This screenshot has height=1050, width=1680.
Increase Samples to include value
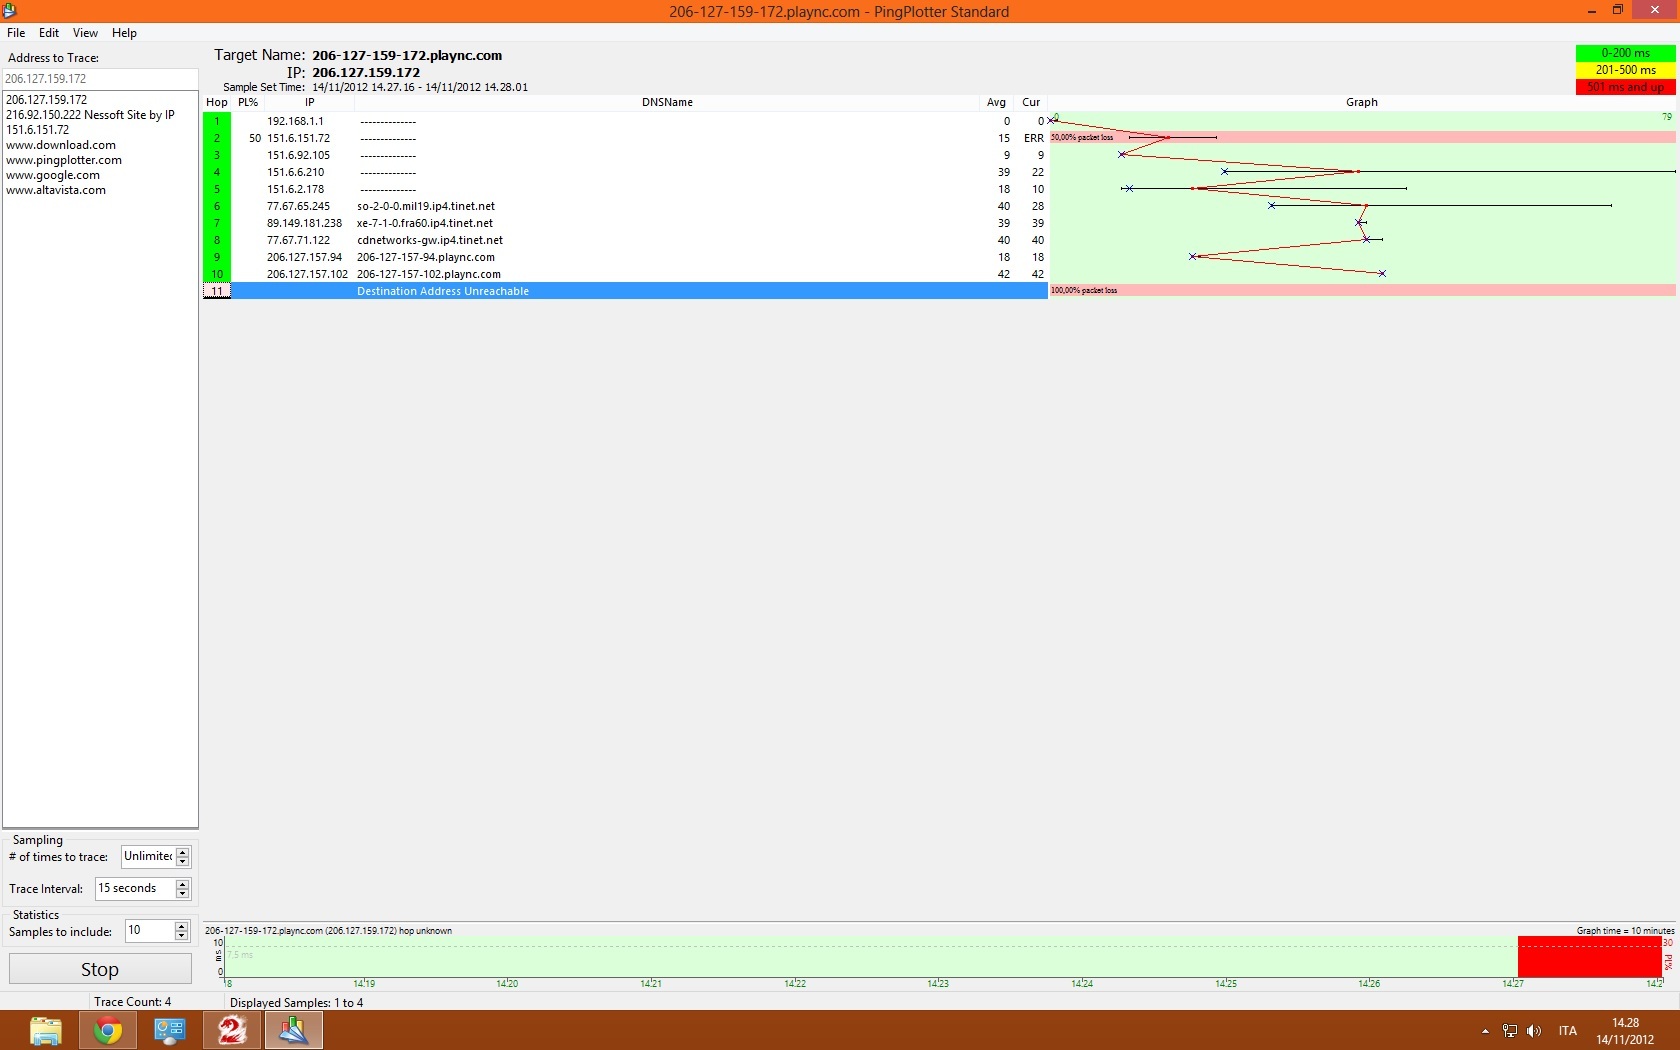coord(181,926)
